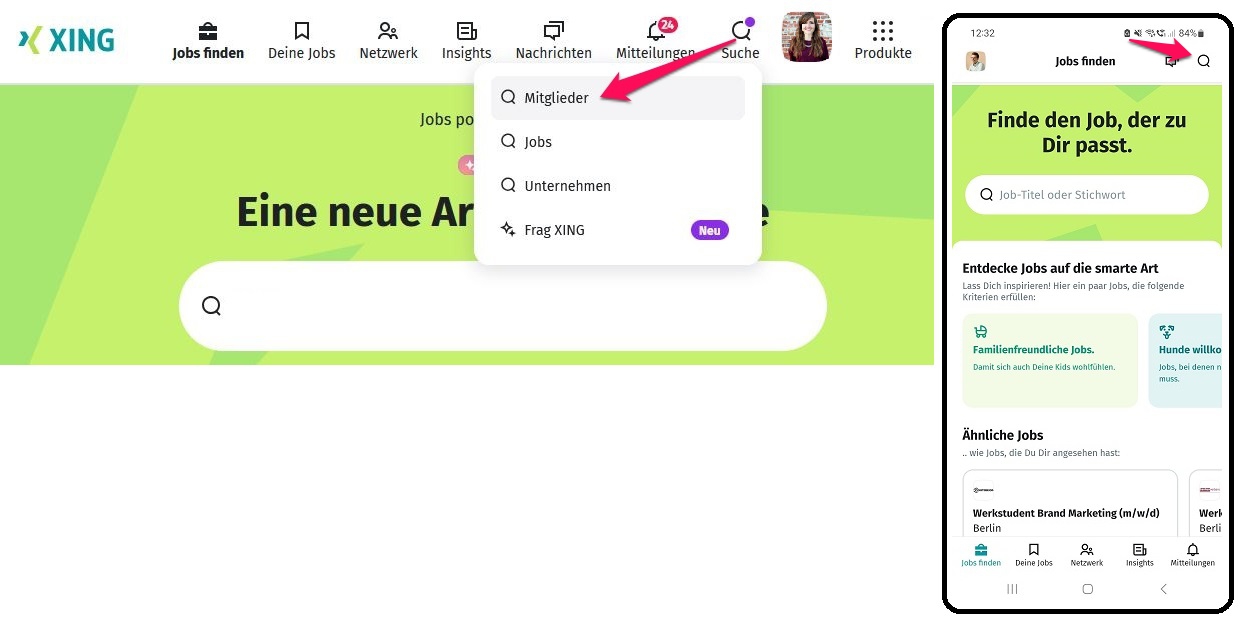Viewport: 1245px width, 620px height.
Task: Select the Insights icon in top navigation
Action: [466, 31]
